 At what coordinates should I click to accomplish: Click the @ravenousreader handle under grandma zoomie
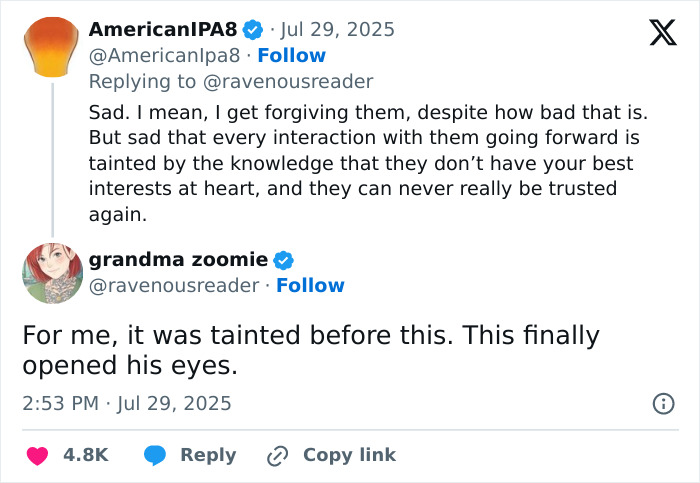pos(174,286)
